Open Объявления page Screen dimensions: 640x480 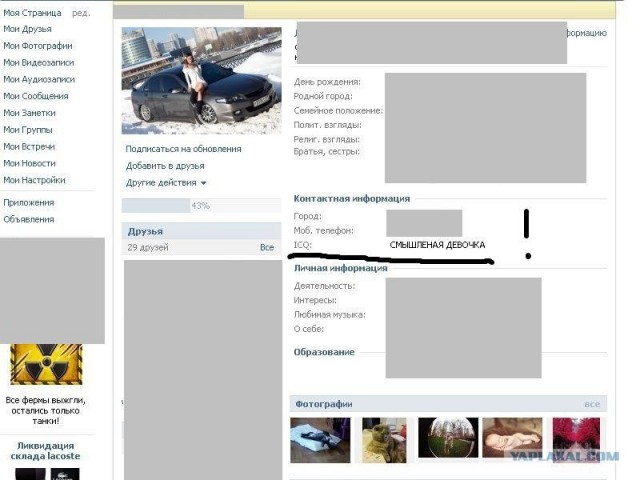click(29, 219)
